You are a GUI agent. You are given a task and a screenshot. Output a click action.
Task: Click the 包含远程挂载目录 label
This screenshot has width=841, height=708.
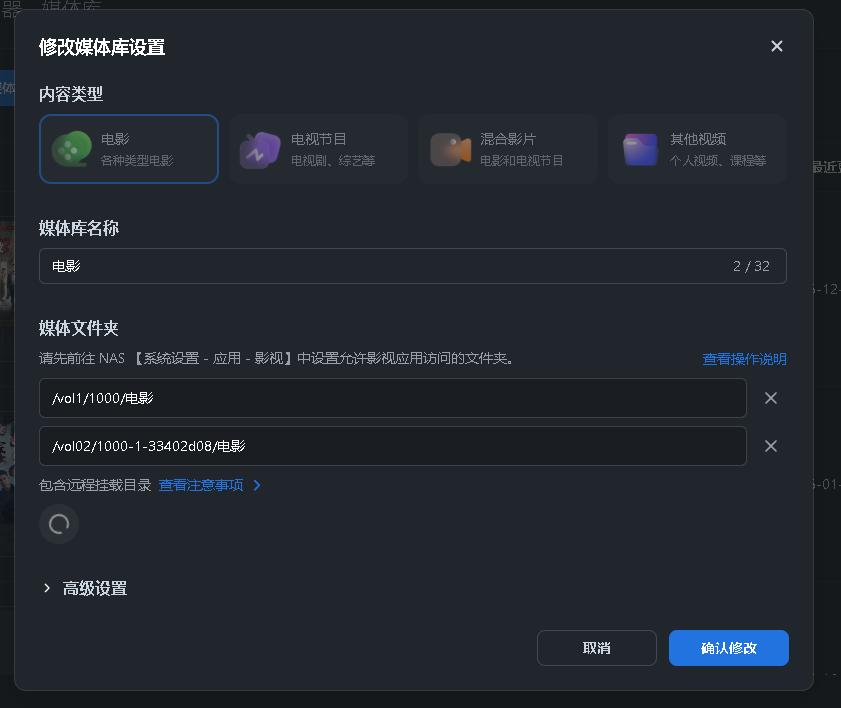point(95,485)
